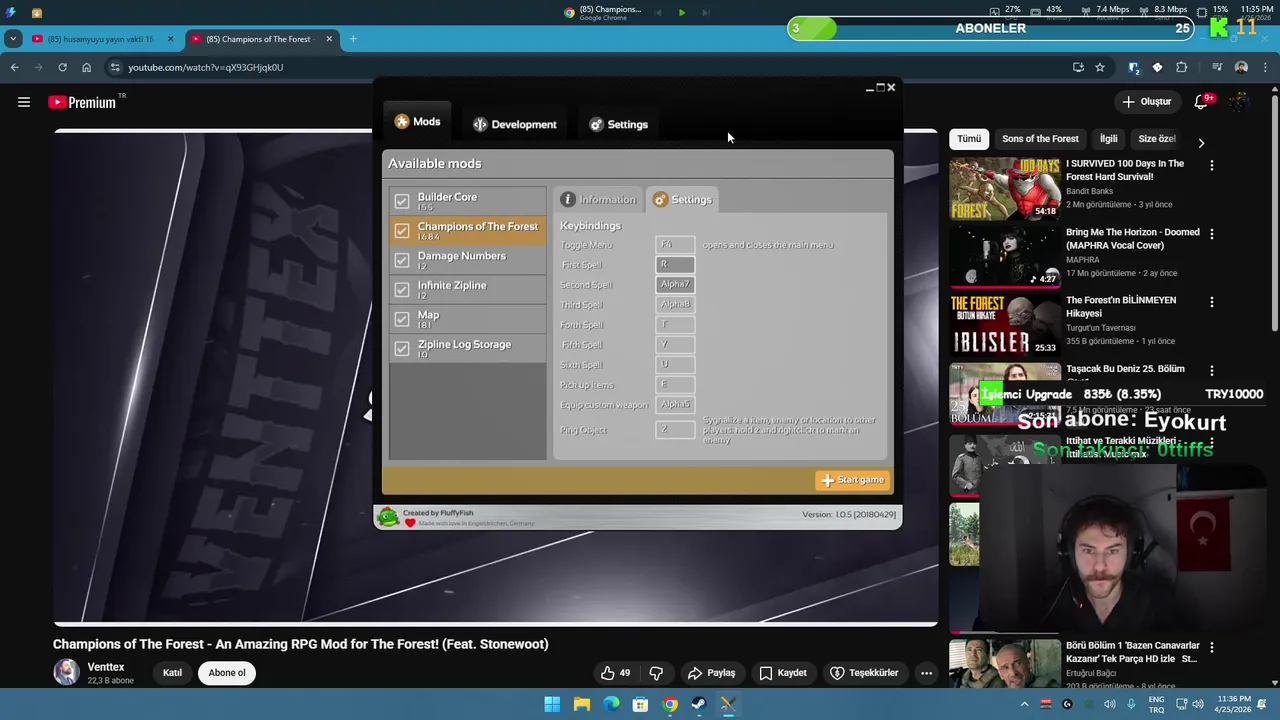Save video with Kaydet button

tap(782, 673)
